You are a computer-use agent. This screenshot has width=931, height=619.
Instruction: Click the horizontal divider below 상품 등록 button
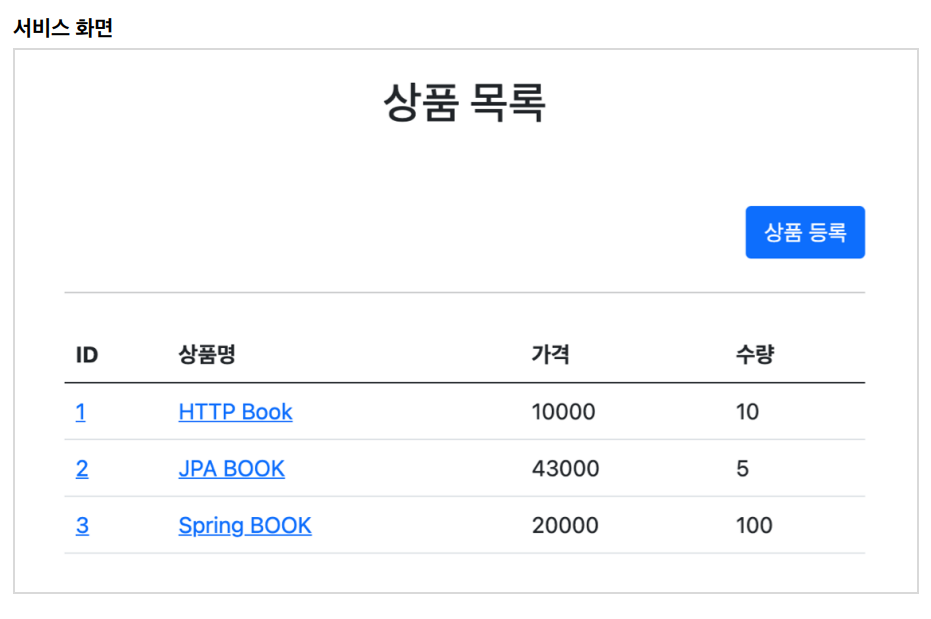[464, 292]
